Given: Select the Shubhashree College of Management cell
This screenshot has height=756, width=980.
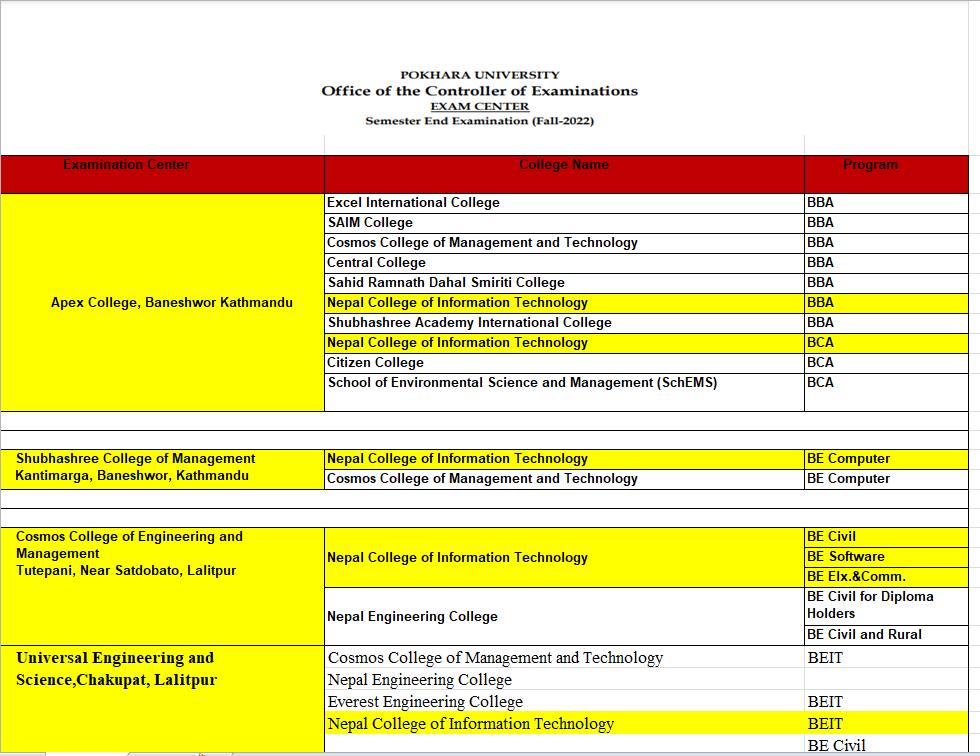Looking at the screenshot, I should 162,468.
